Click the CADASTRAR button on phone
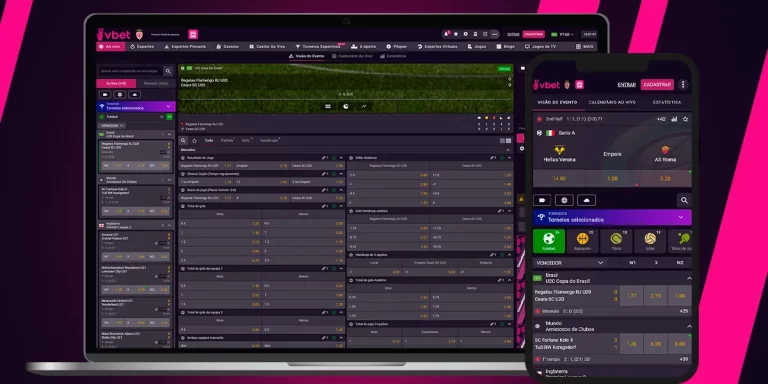This screenshot has width=768, height=384. [657, 85]
